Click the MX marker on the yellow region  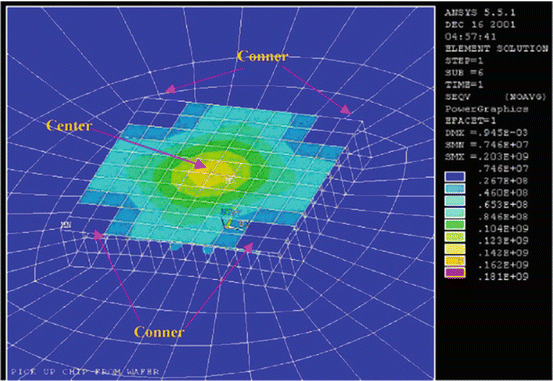pyautogui.click(x=230, y=180)
